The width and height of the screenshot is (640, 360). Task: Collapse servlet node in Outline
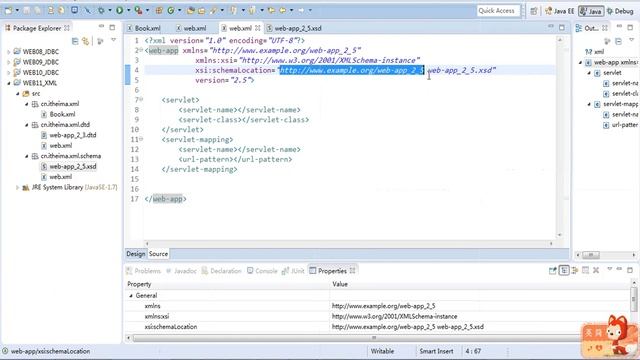(589, 73)
